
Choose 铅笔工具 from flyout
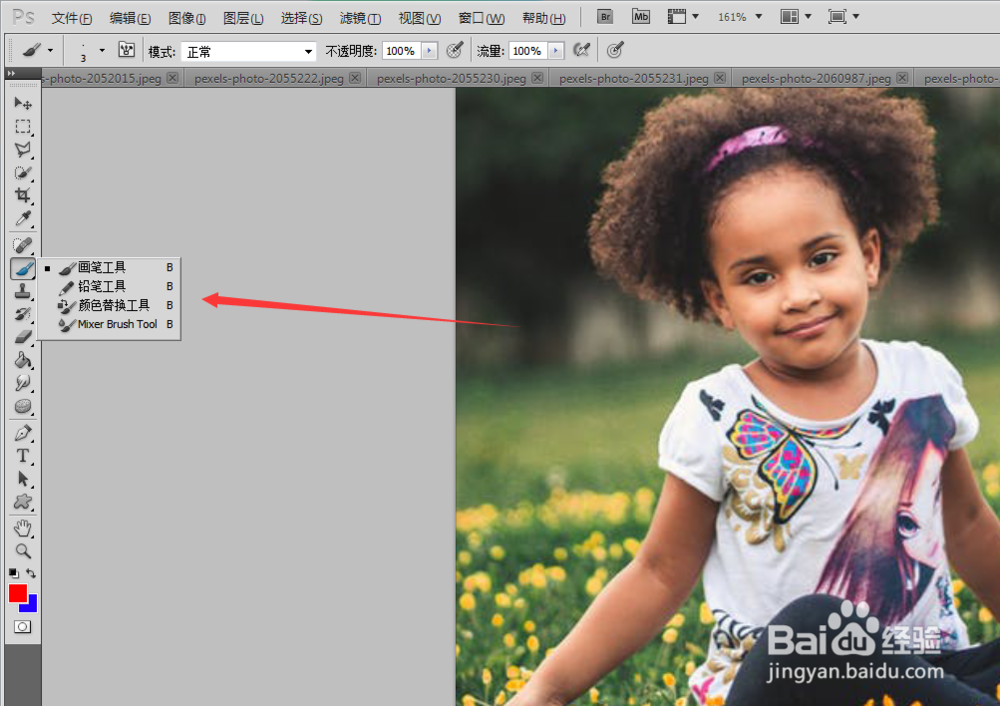(x=109, y=286)
